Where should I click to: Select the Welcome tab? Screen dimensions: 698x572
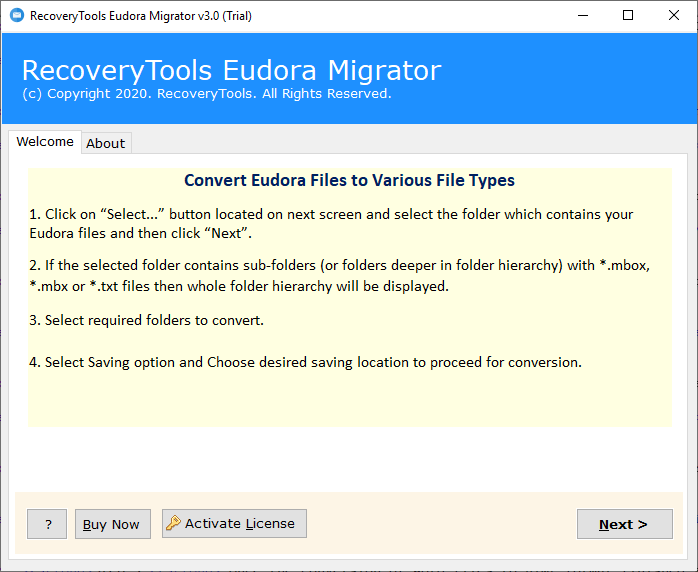point(45,142)
